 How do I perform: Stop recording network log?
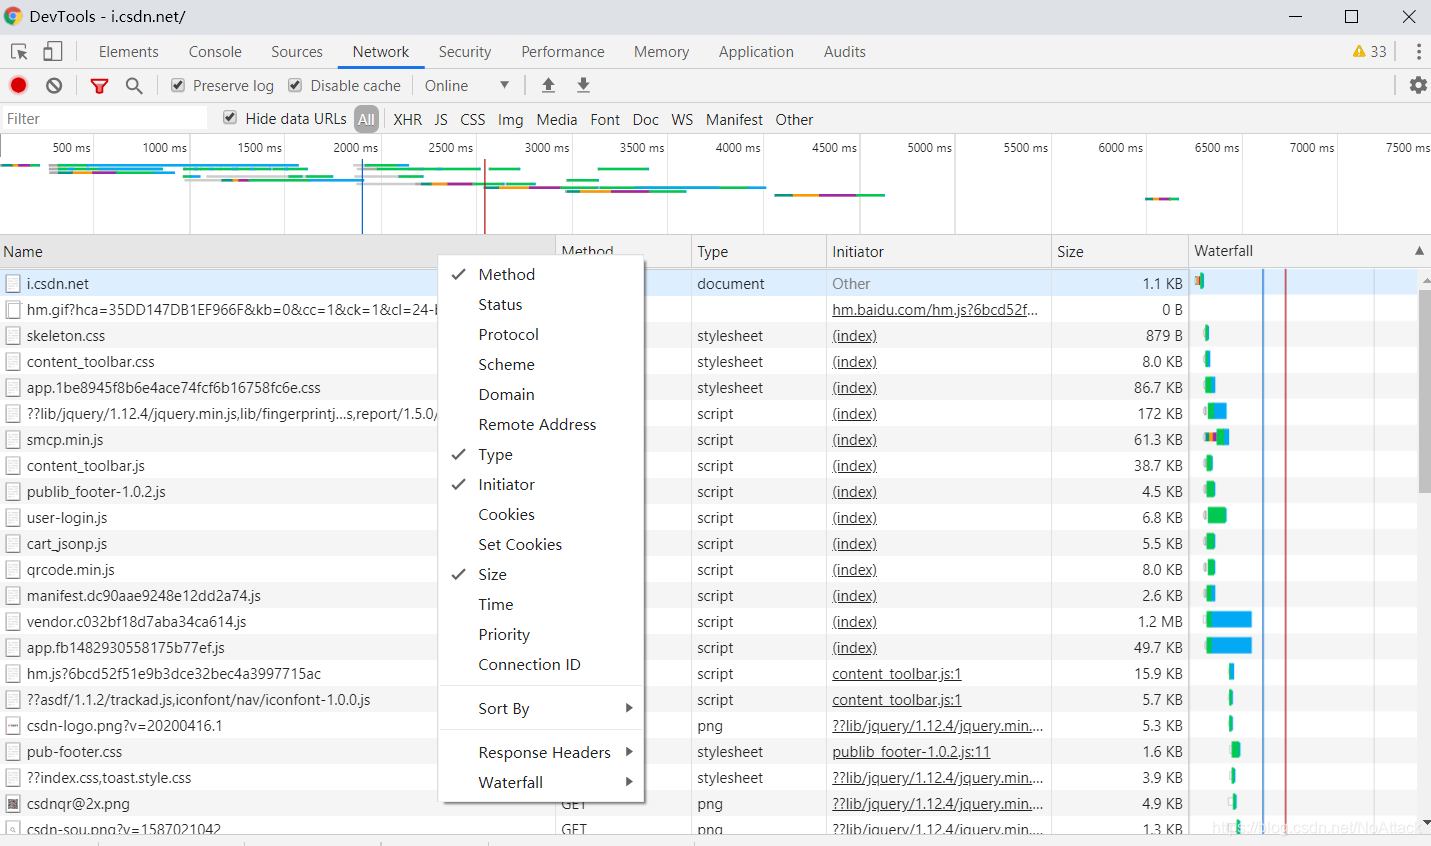pos(18,86)
